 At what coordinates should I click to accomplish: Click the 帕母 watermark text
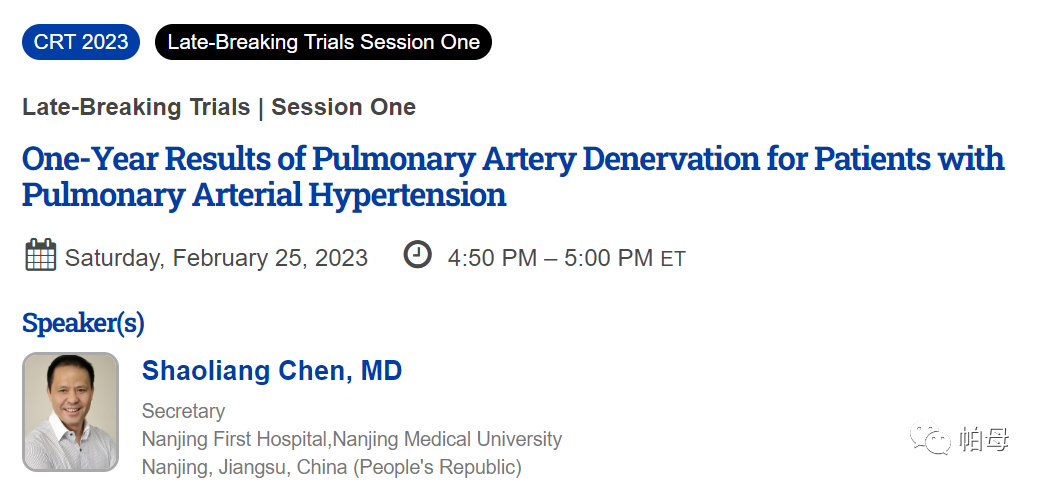(x=984, y=439)
